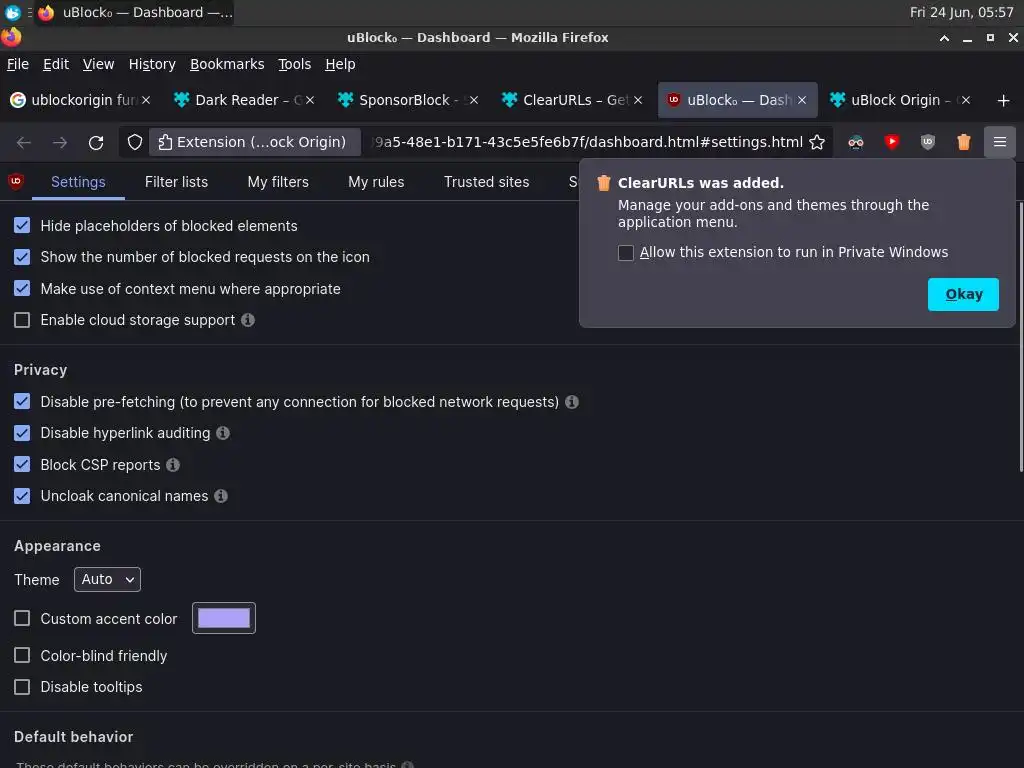Switch to the uBlock Origin add-ons browser tab
1024x768 pixels.
(x=900, y=101)
